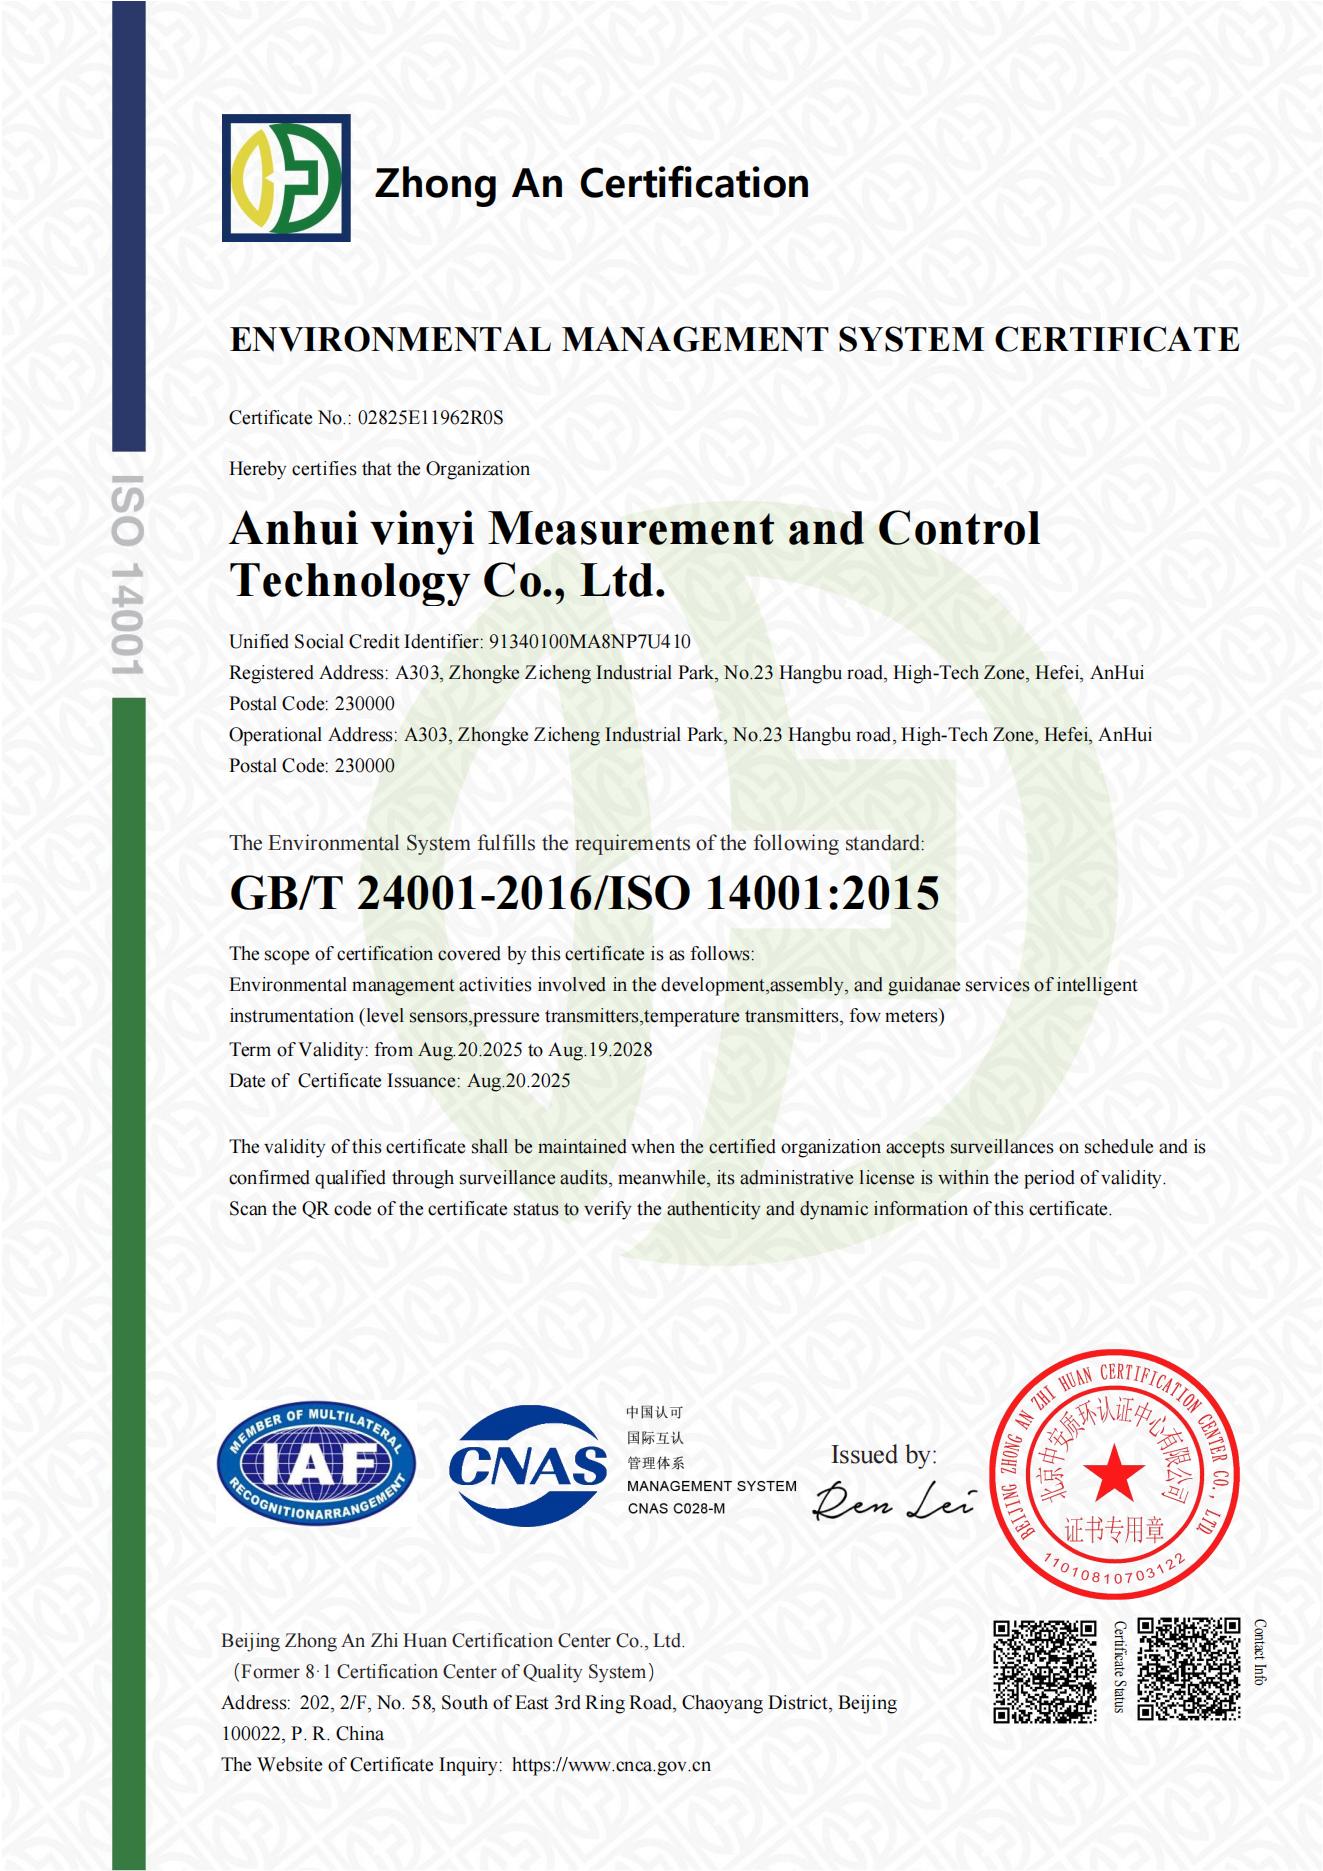Click the Registered Address line

tap(687, 672)
